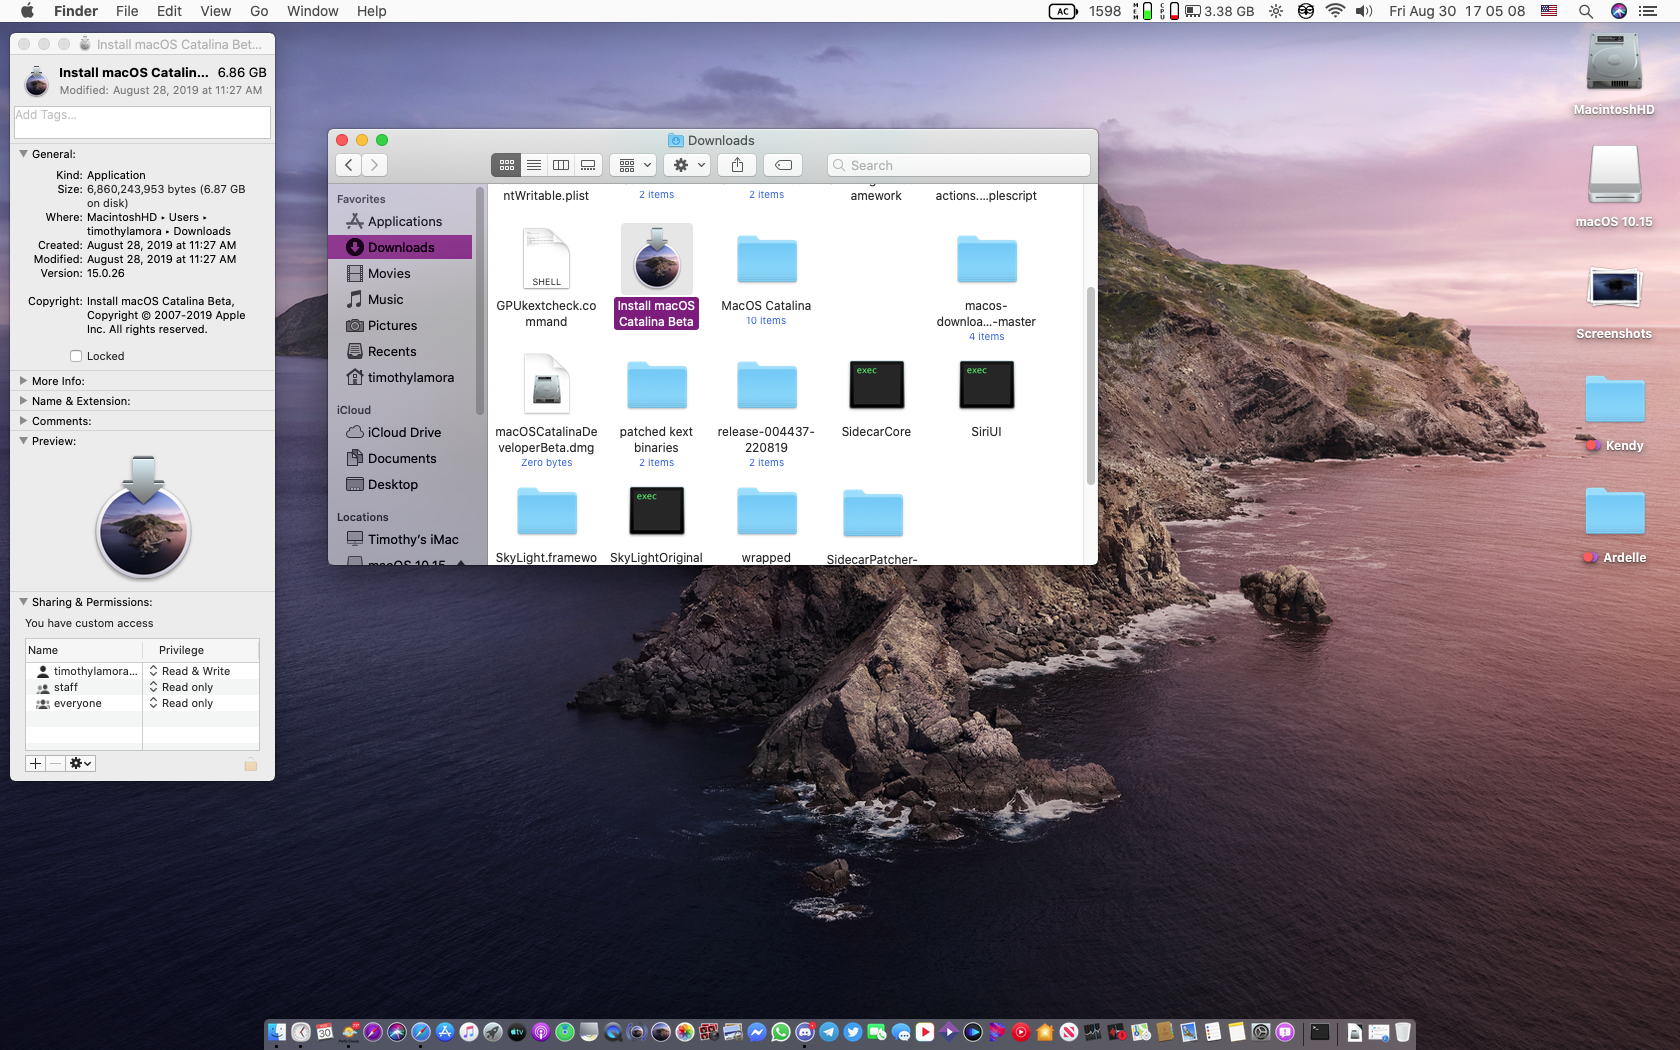Open the Help menu
This screenshot has width=1680, height=1050.
[371, 11]
